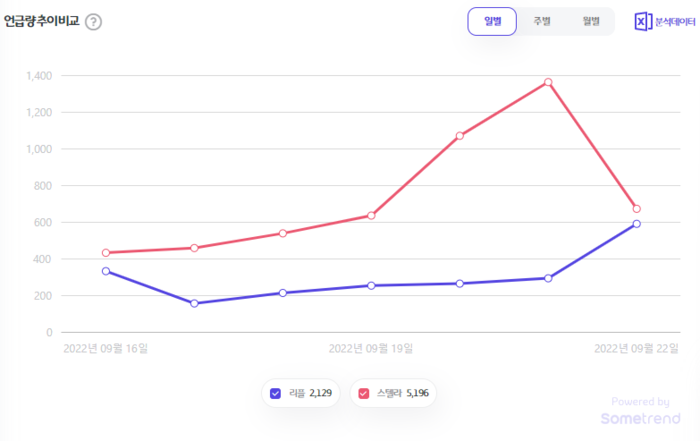Download the 분석데이터 Excel file
The height and width of the screenshot is (441, 700).
tap(665, 21)
